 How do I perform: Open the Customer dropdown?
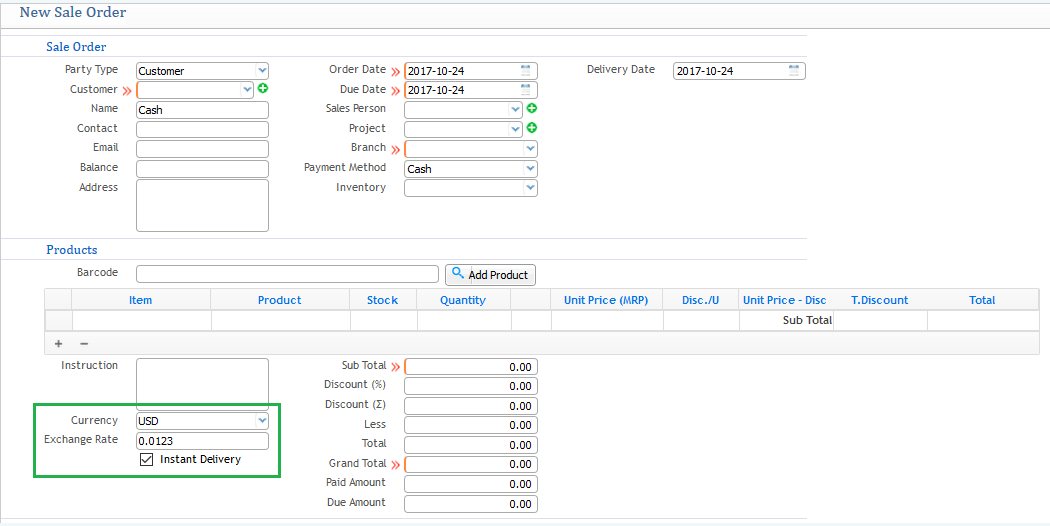tap(246, 89)
